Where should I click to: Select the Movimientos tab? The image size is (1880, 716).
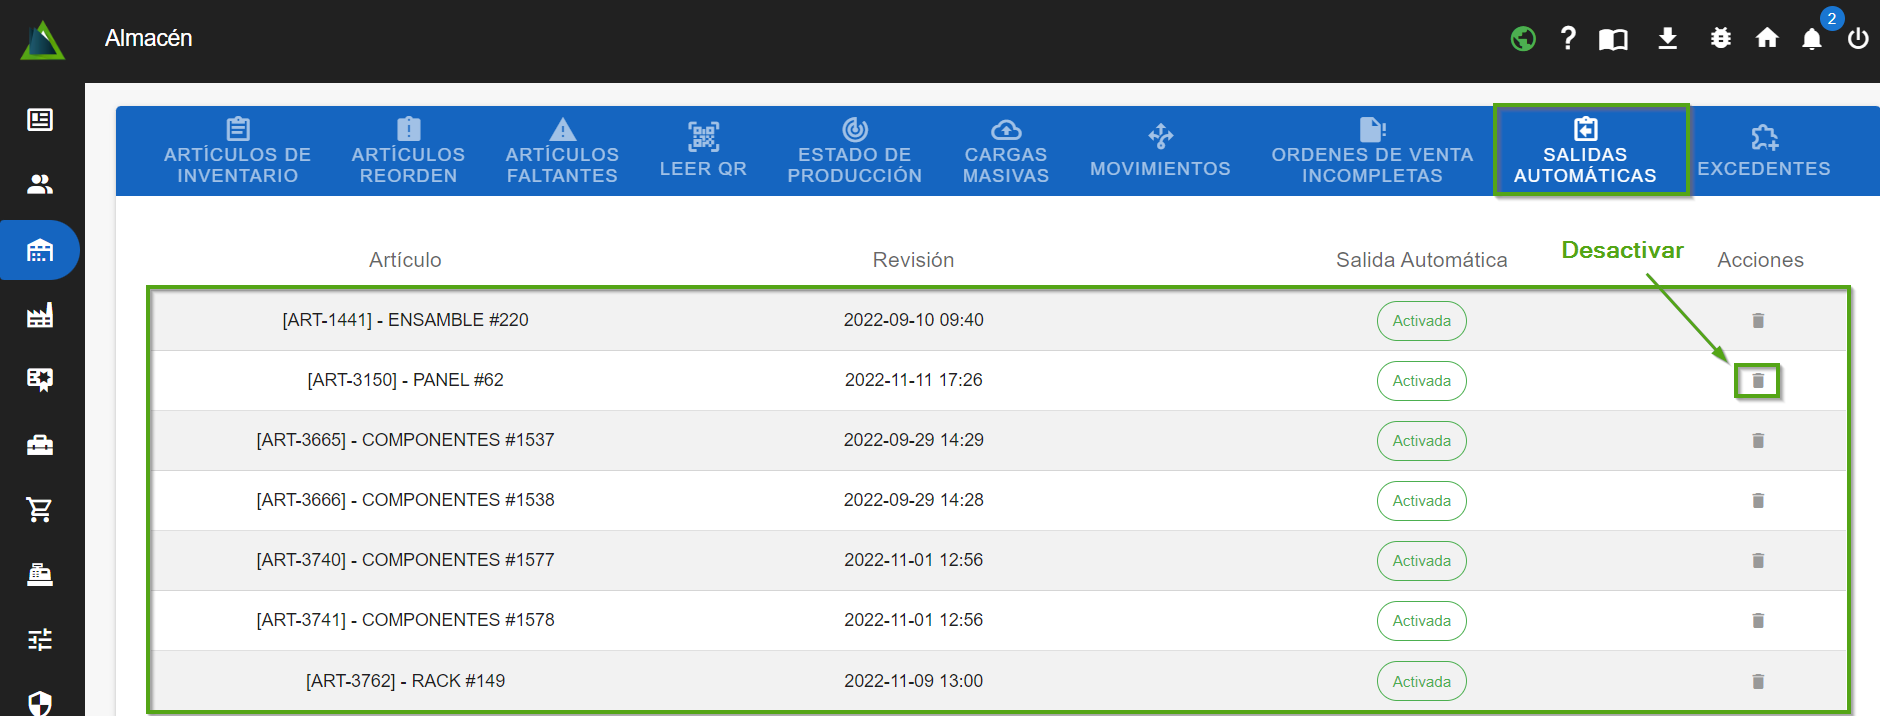1160,152
